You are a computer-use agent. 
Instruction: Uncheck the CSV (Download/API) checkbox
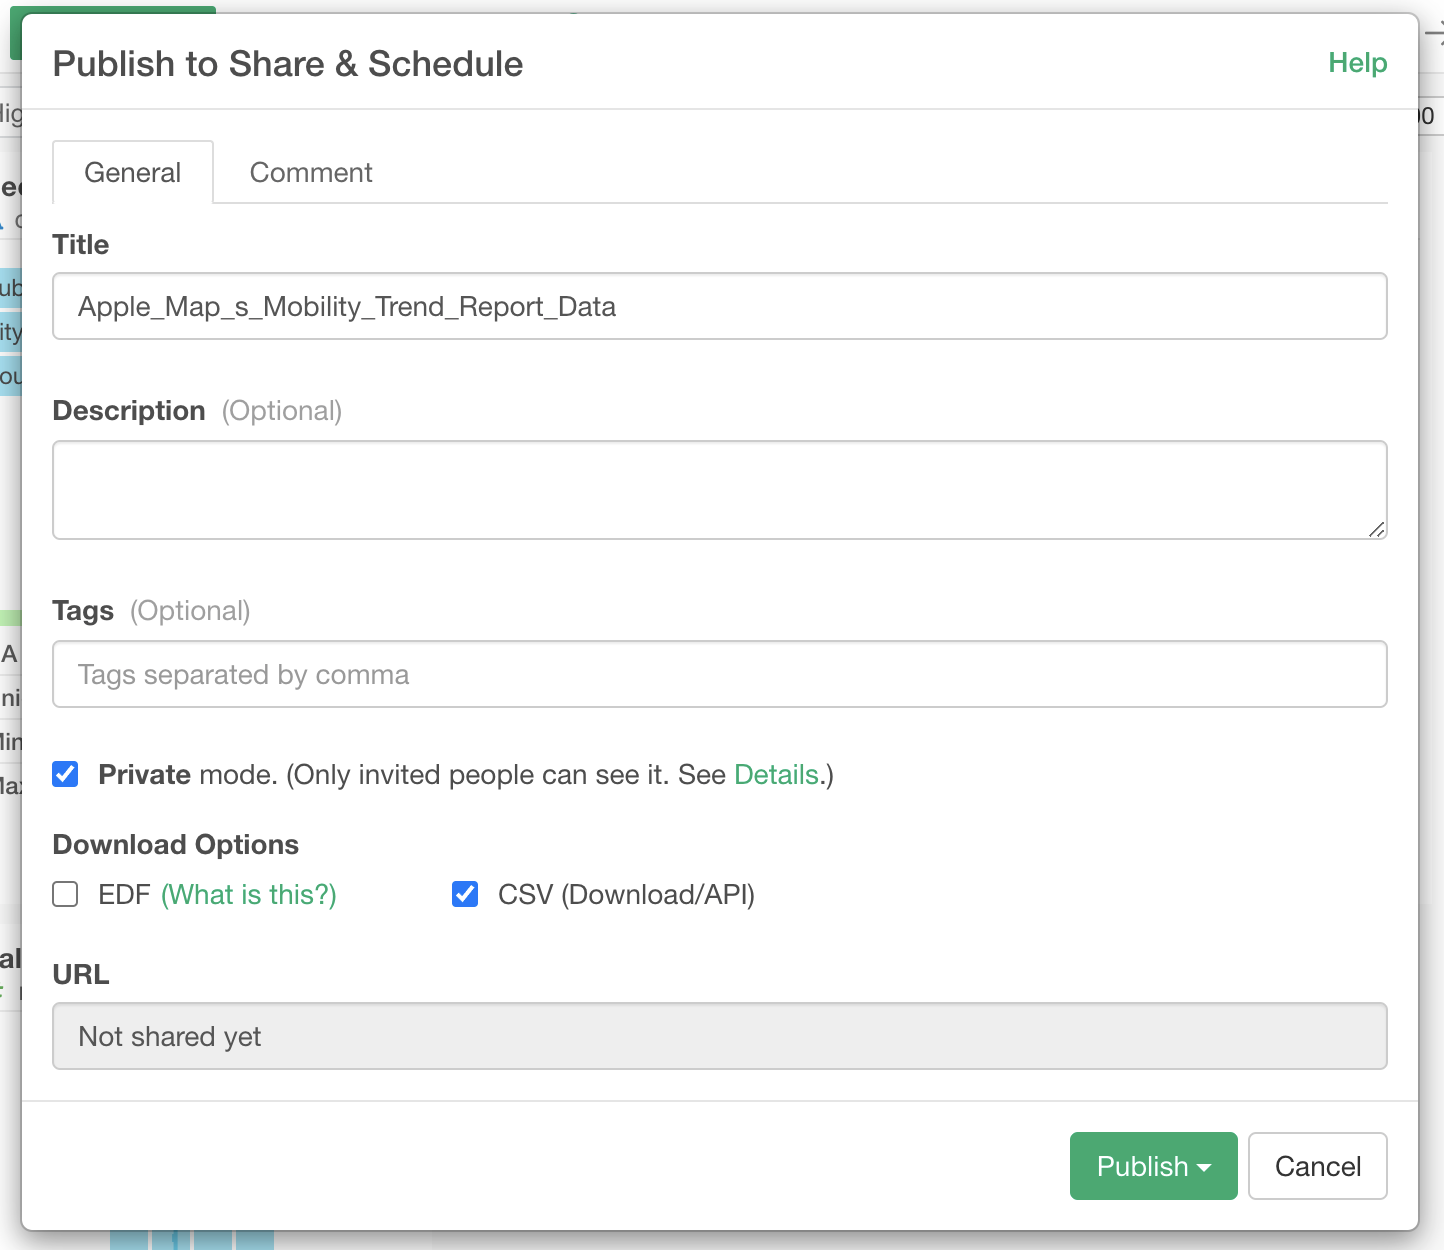coord(465,894)
